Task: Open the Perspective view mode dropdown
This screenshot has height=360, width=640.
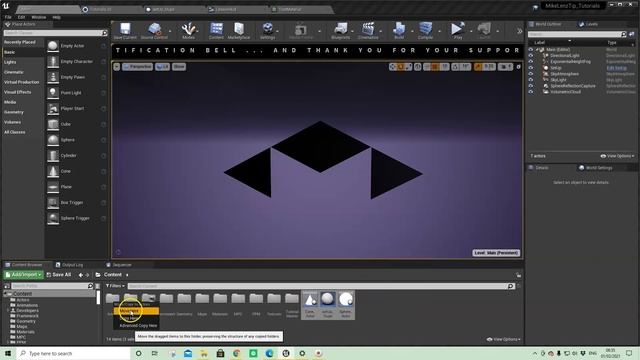Action: point(137,67)
